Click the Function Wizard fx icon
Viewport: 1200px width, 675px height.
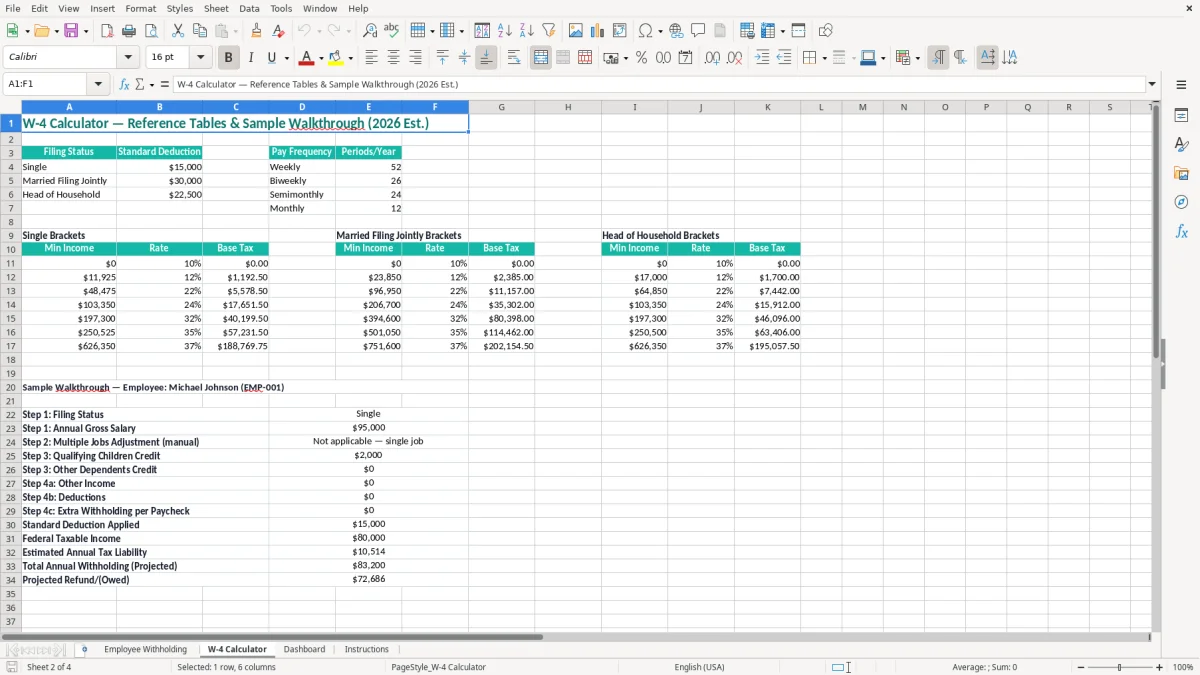coord(125,84)
